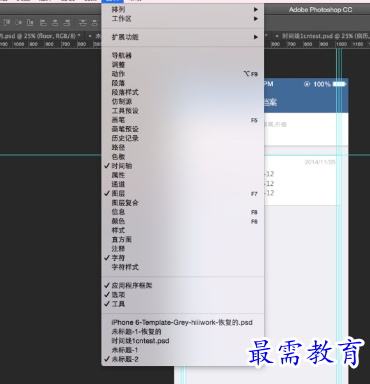Expand the 扩展功能 submenu

(x=183, y=37)
